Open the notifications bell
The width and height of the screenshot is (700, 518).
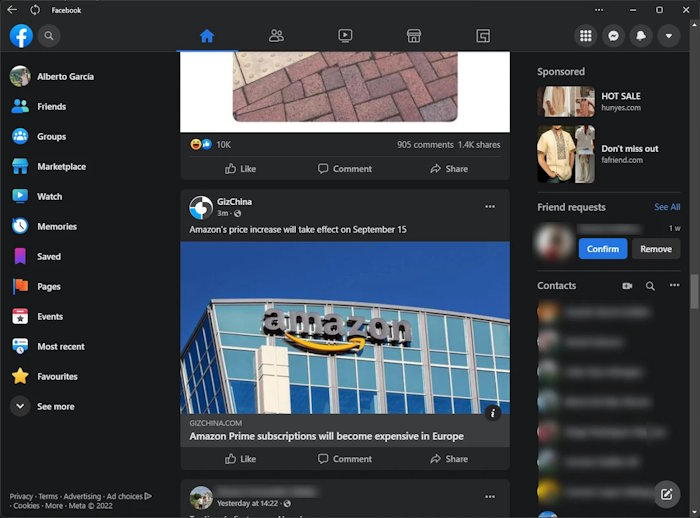click(x=641, y=36)
